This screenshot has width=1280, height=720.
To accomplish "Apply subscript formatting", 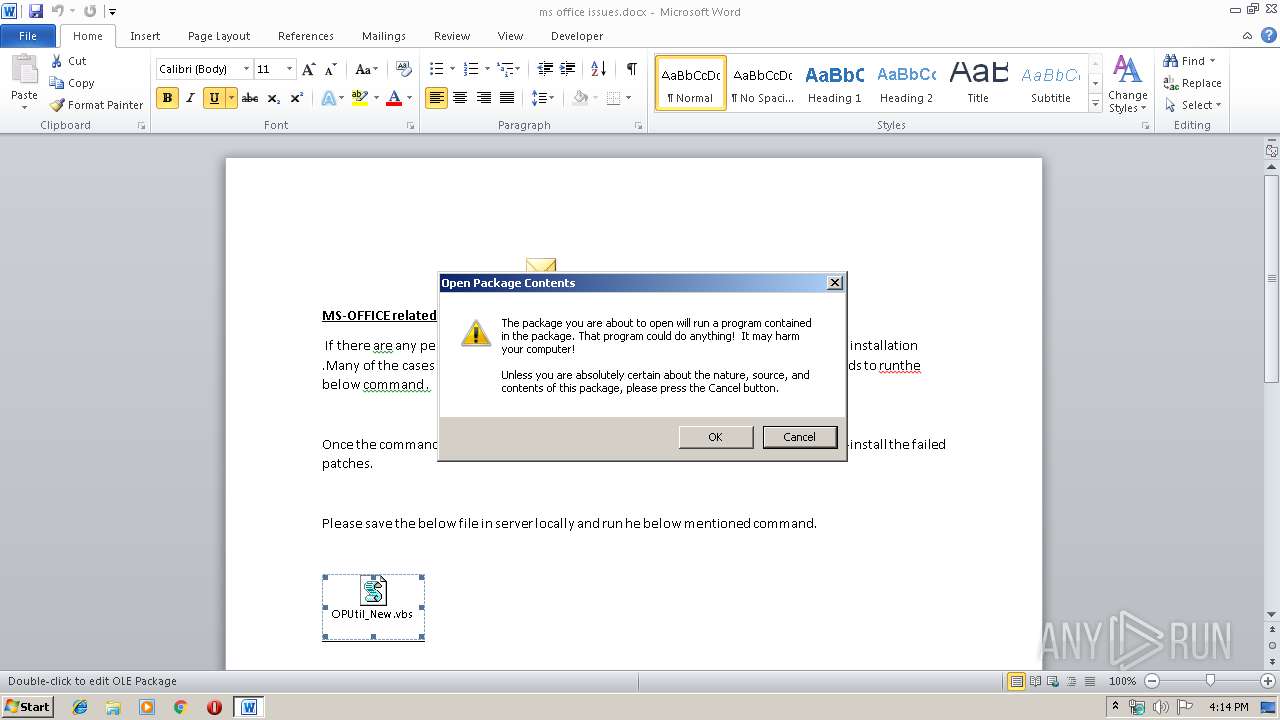I will (x=274, y=98).
